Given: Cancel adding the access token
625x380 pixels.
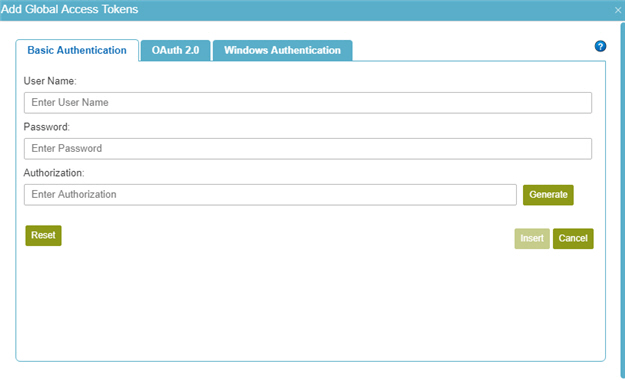Looking at the screenshot, I should (573, 238).
